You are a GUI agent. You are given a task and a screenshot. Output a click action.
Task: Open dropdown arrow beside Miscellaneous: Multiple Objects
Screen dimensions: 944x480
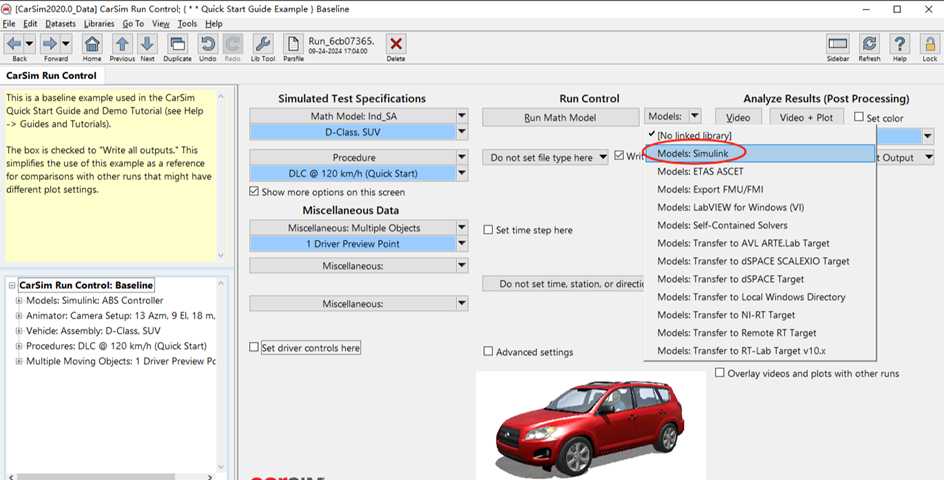462,228
